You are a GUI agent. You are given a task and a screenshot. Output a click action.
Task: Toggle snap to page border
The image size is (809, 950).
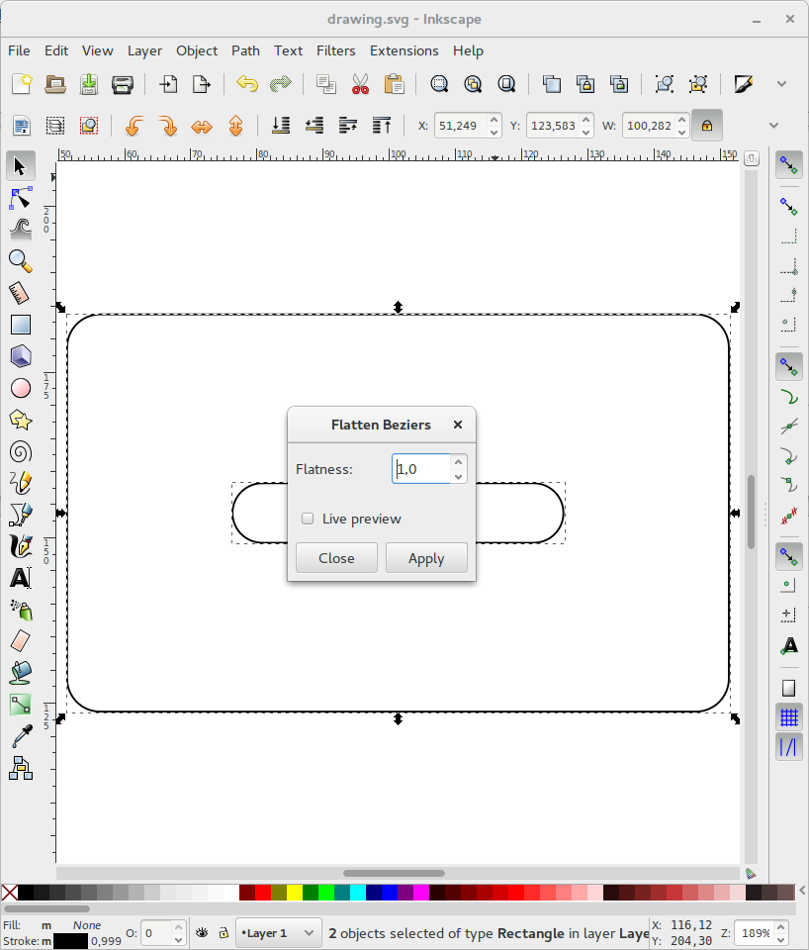click(x=788, y=688)
